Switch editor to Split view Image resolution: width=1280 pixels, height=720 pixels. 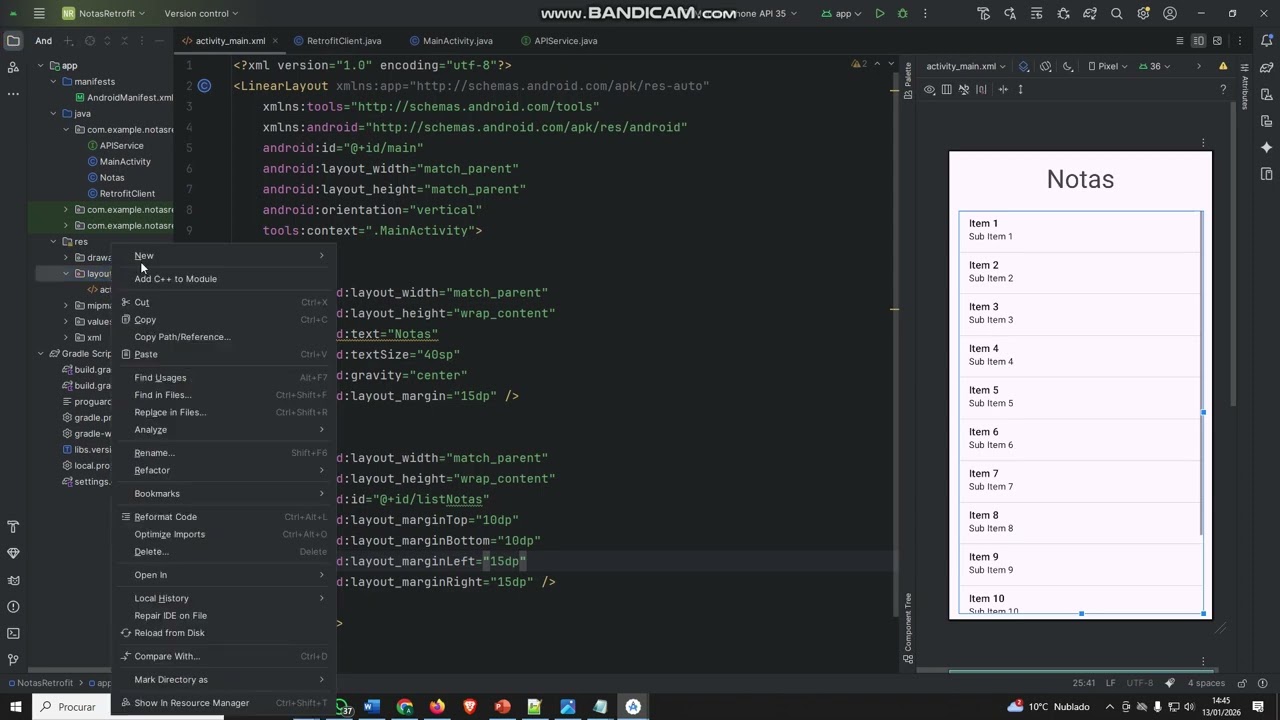click(x=1198, y=41)
